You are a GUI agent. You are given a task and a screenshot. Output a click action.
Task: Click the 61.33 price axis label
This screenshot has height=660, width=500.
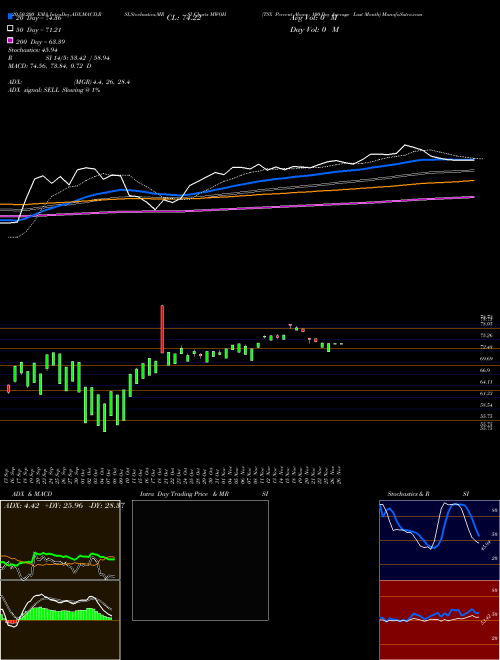point(486,393)
